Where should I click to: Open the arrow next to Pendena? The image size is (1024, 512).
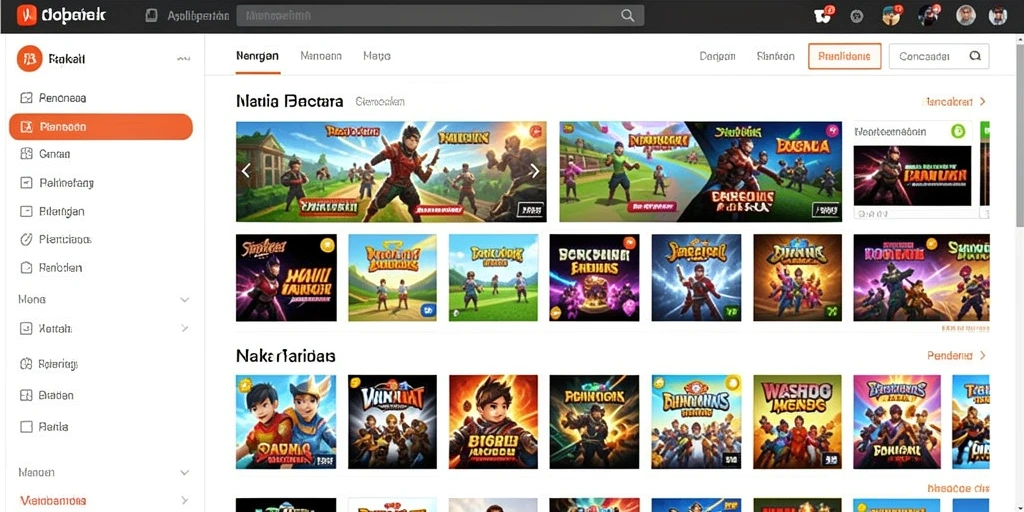point(982,356)
